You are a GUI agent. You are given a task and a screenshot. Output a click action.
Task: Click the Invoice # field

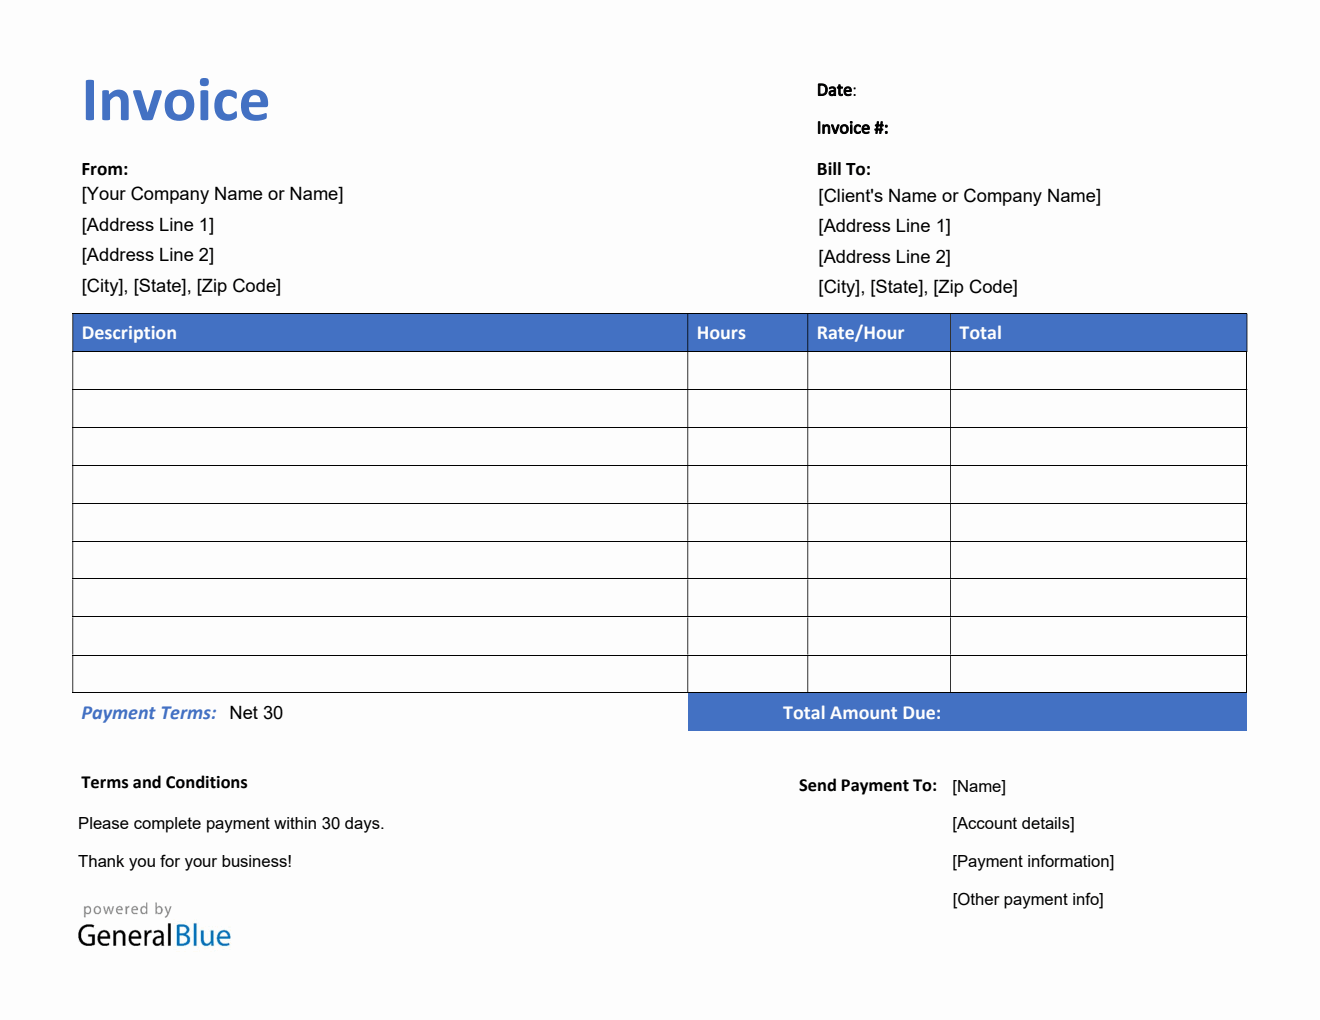click(x=852, y=127)
